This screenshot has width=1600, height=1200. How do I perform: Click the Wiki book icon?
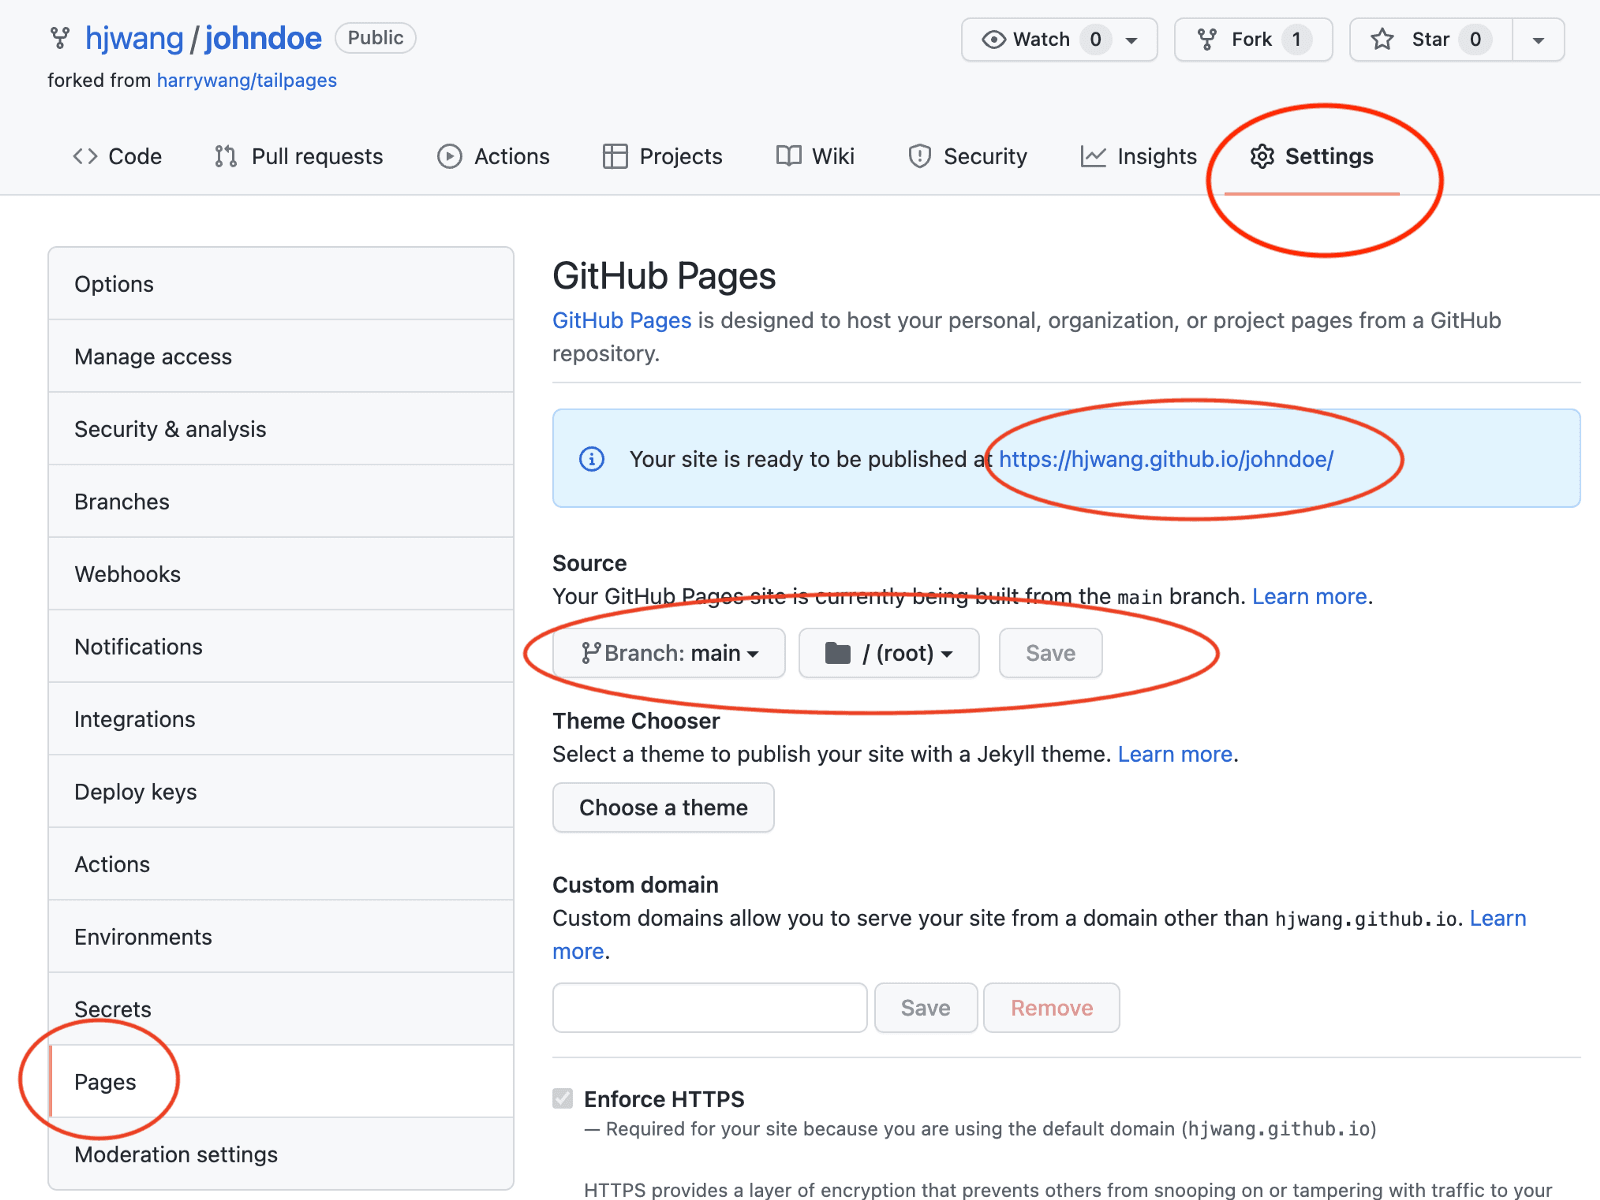(x=789, y=157)
